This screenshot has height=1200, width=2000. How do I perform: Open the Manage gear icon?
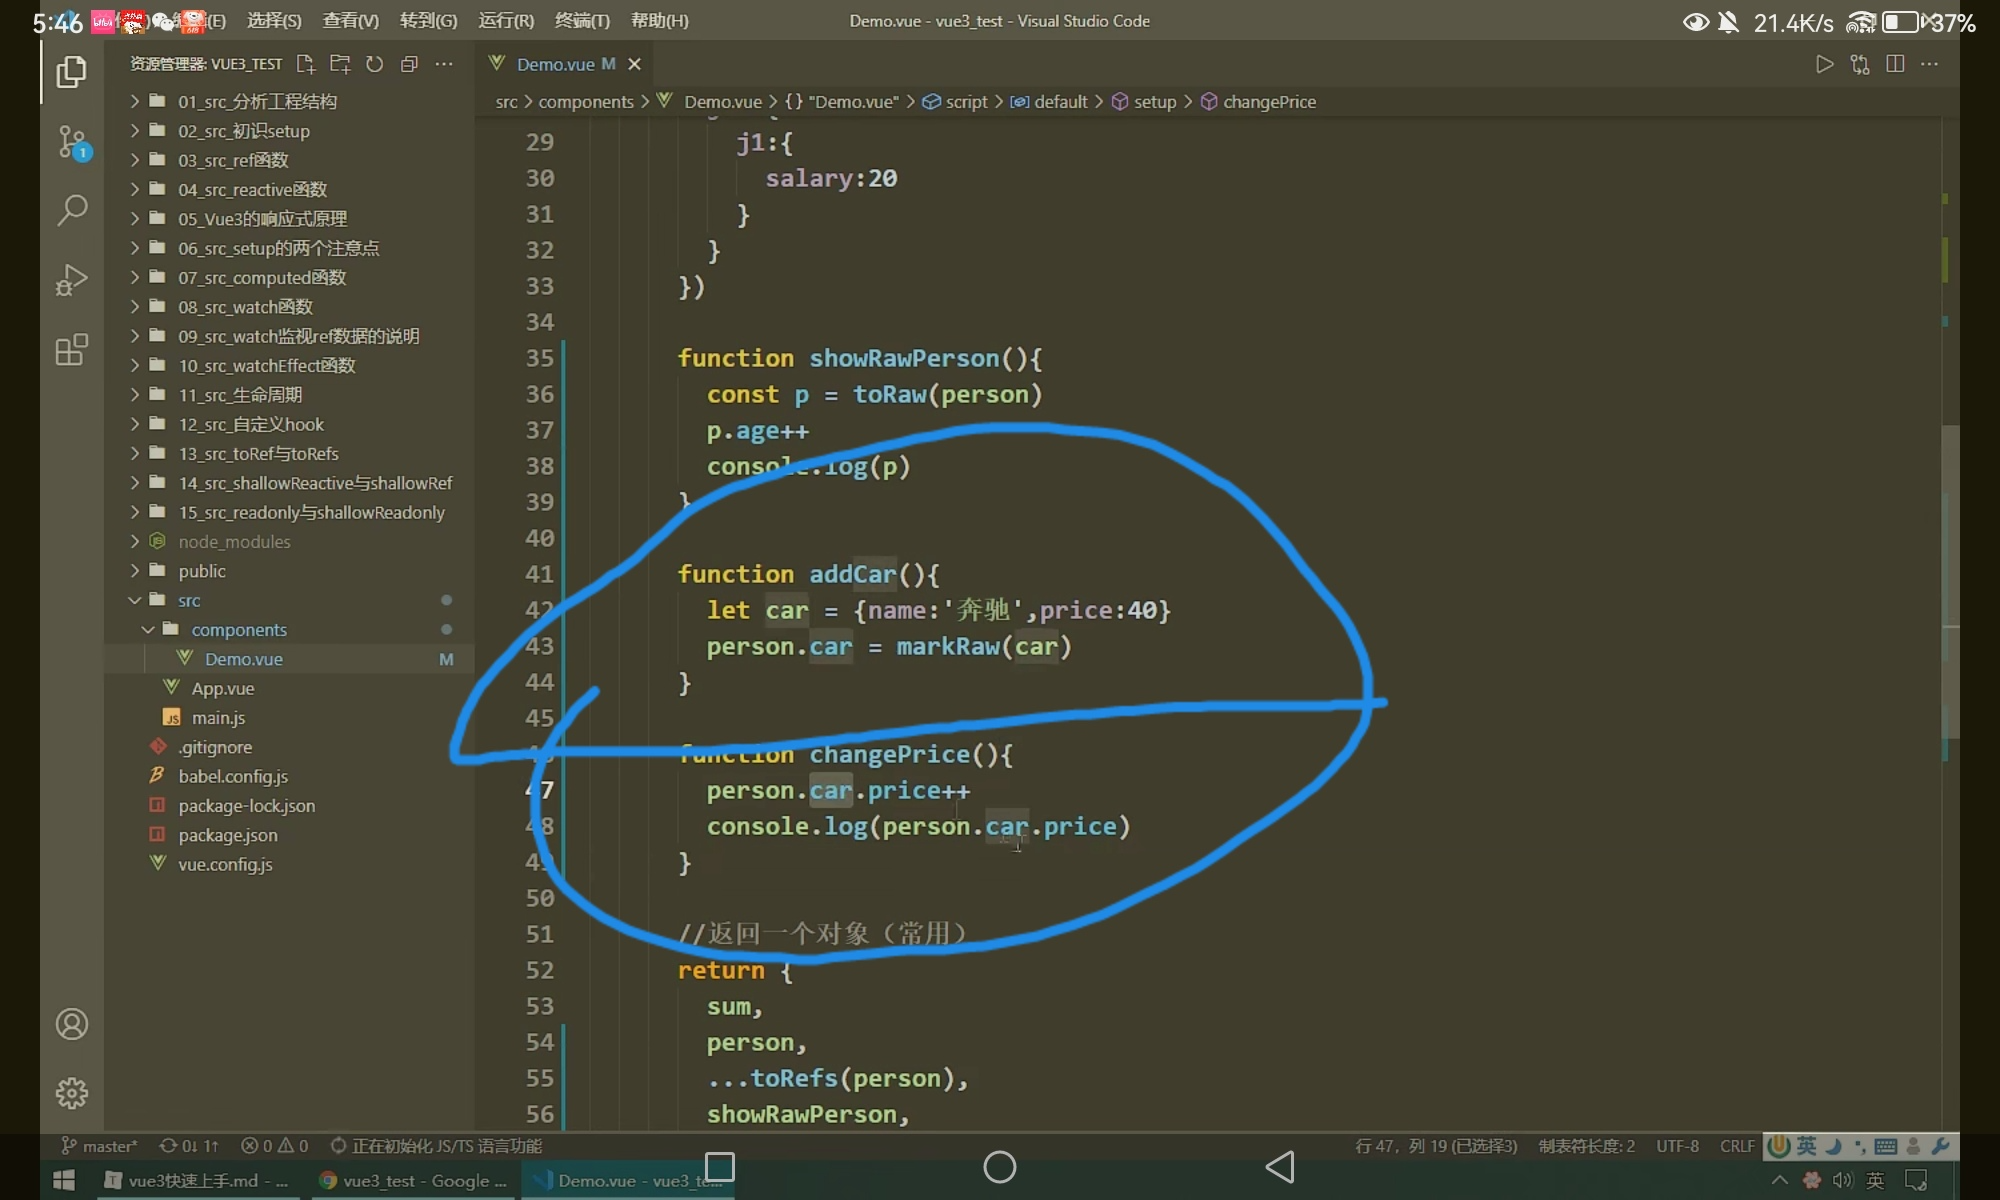pos(72,1093)
